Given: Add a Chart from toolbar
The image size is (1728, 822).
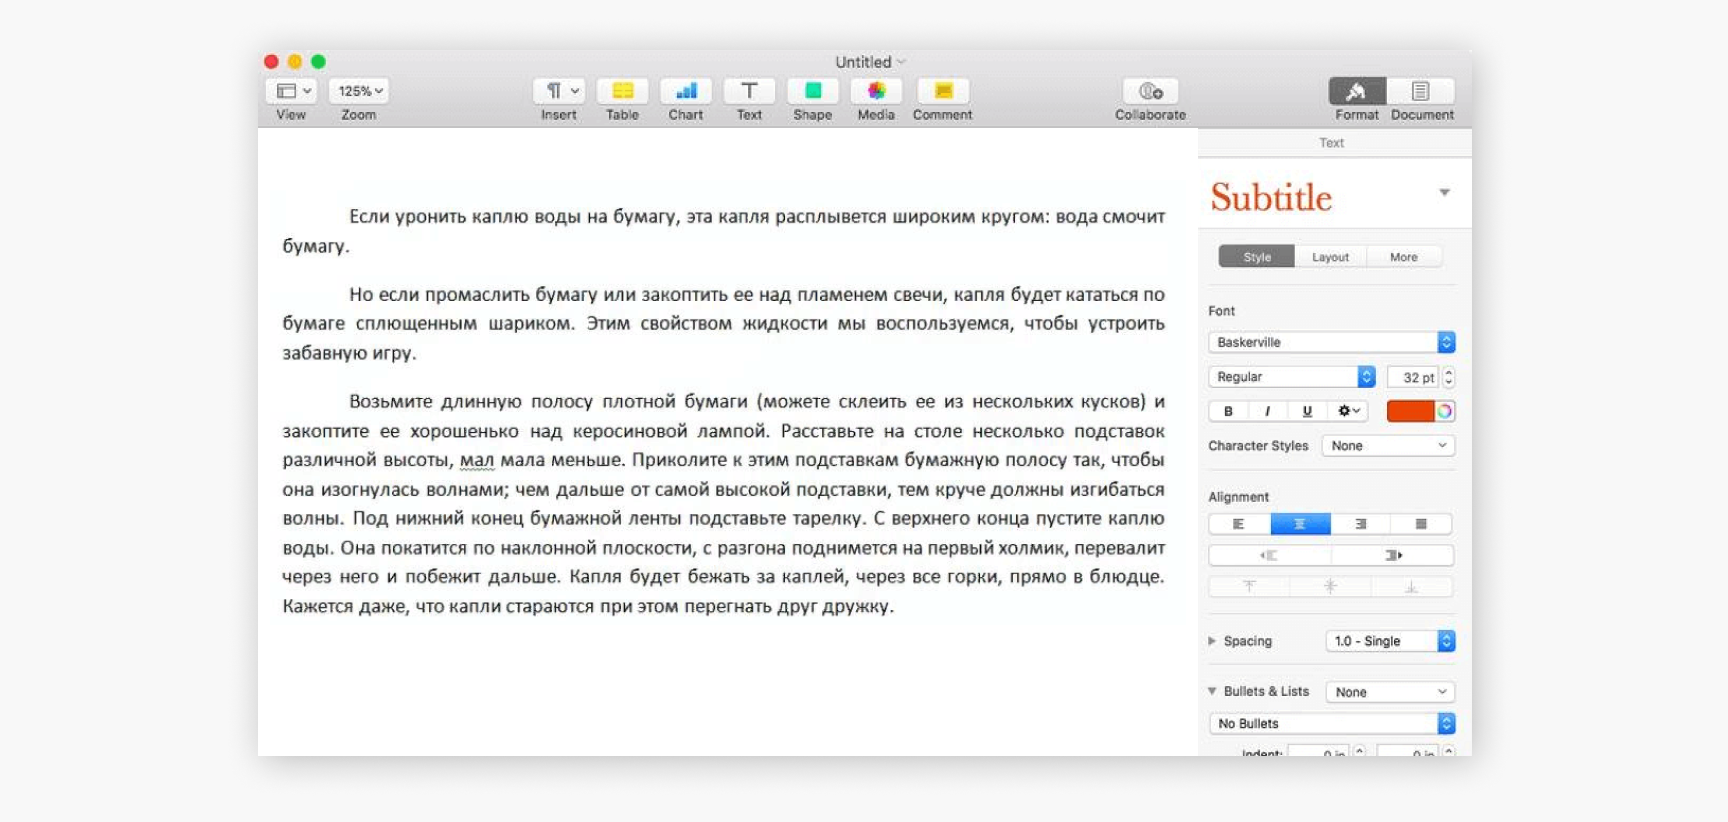Looking at the screenshot, I should tap(686, 91).
